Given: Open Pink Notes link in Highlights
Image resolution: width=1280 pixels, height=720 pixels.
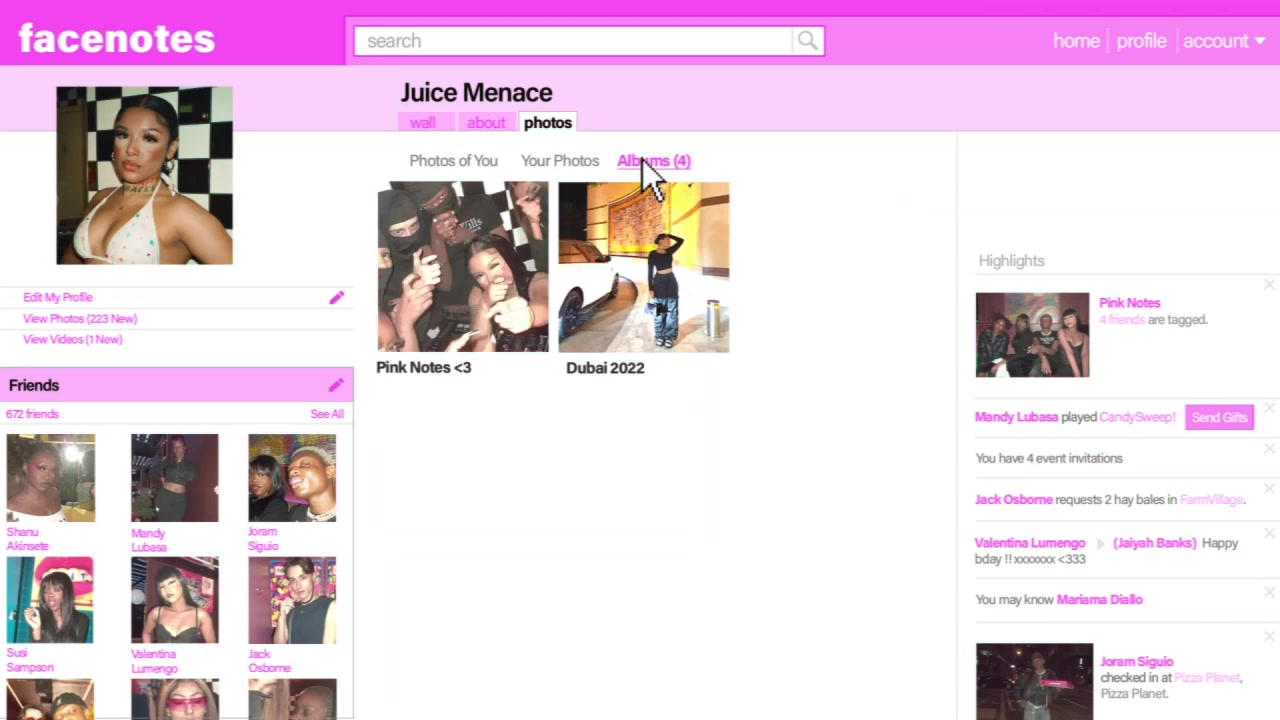Looking at the screenshot, I should pos(1130,302).
